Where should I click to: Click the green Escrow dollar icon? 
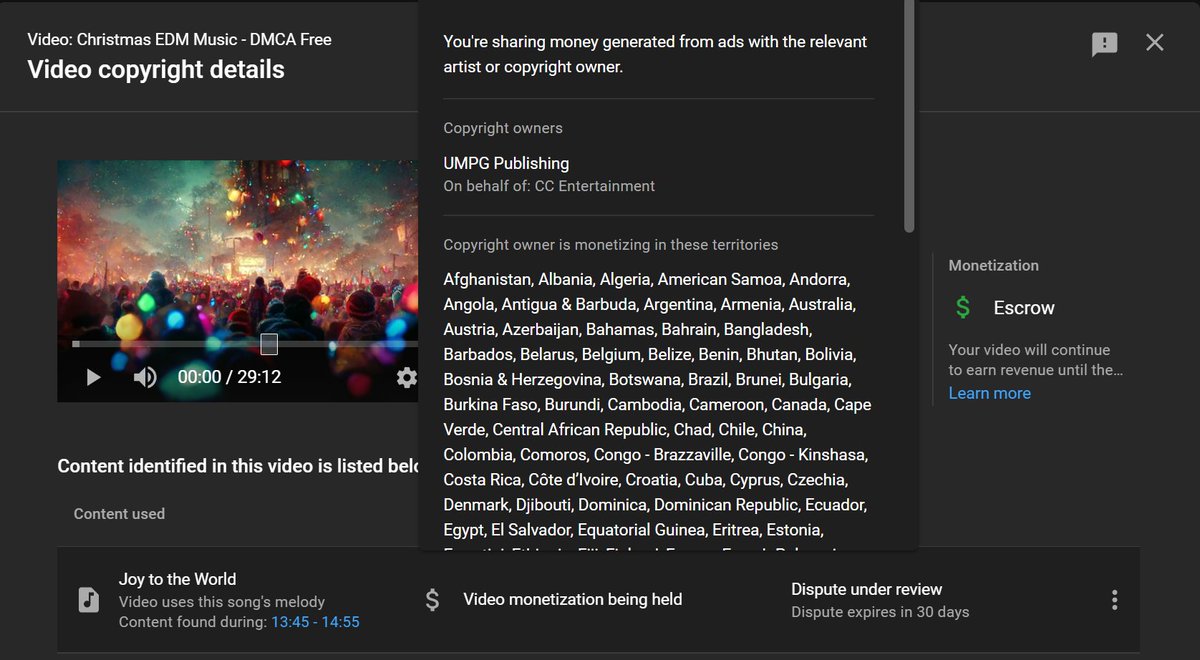tap(961, 307)
